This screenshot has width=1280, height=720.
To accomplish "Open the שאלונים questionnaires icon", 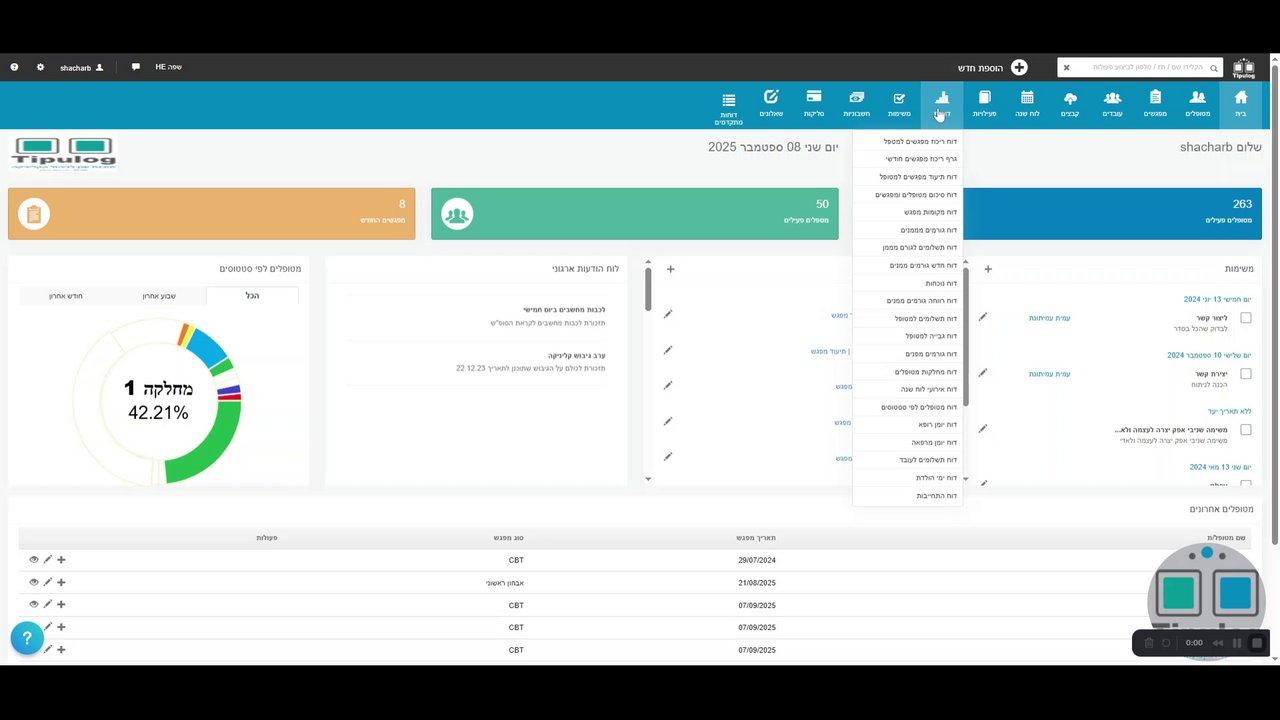I will click(771, 104).
